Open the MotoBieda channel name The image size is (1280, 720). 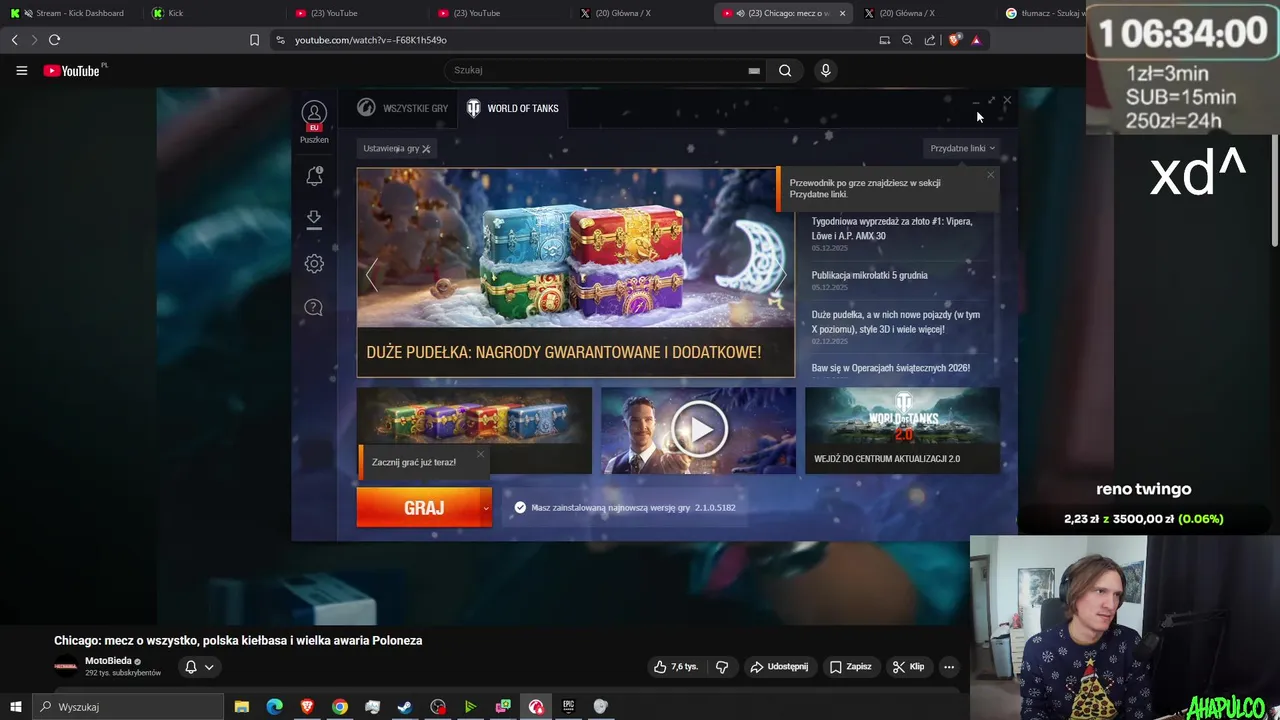(x=108, y=661)
